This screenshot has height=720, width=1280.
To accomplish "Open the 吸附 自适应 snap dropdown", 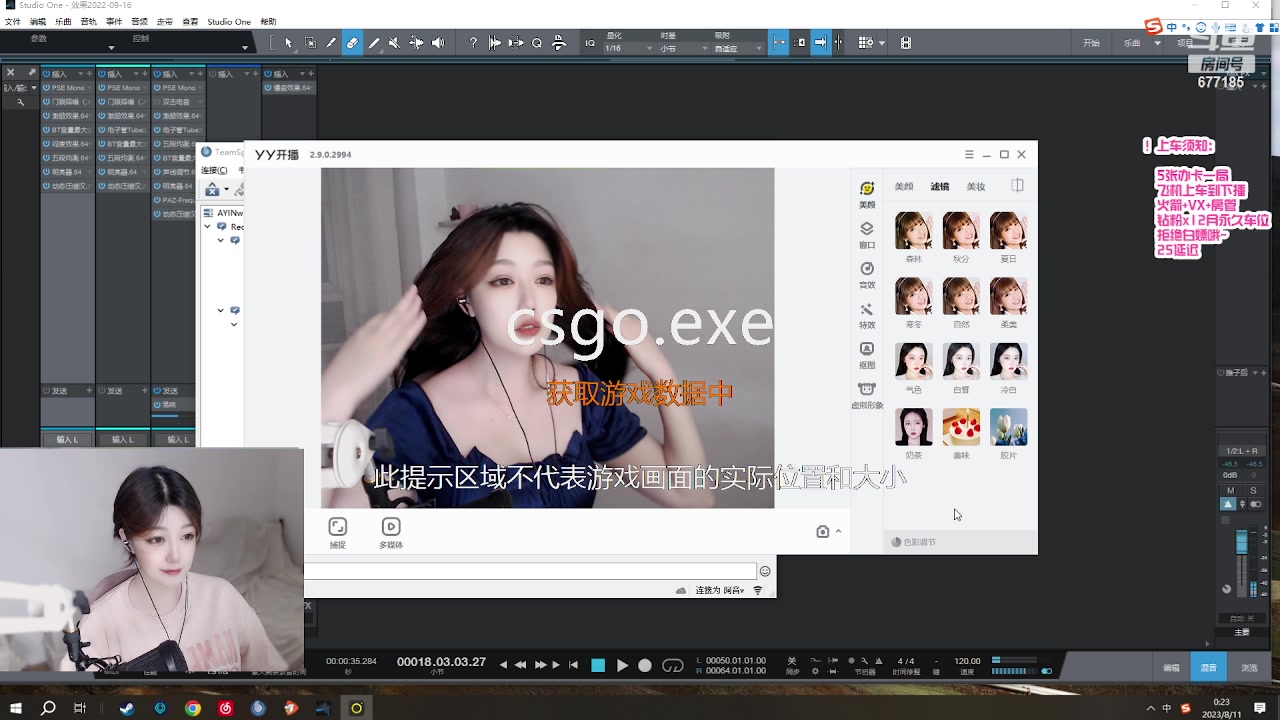I will (x=737, y=48).
